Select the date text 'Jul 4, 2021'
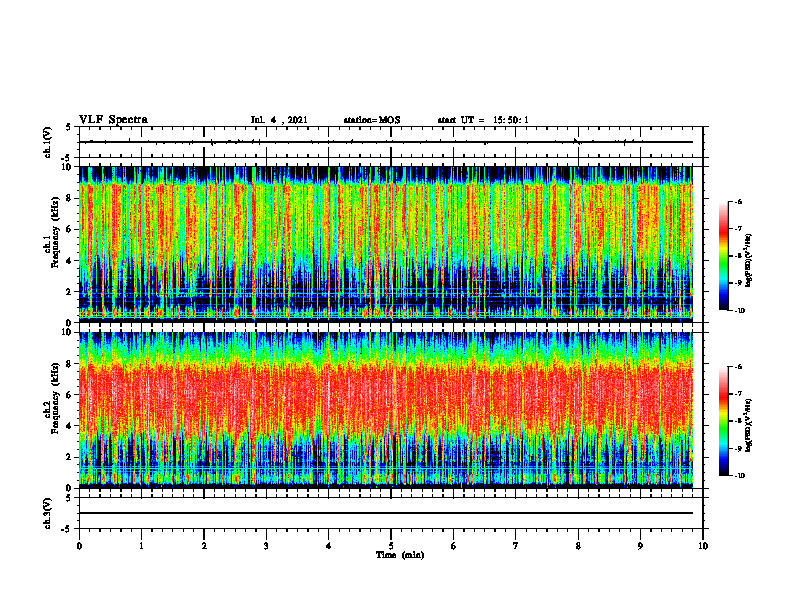The width and height of the screenshot is (792, 612). click(x=279, y=120)
